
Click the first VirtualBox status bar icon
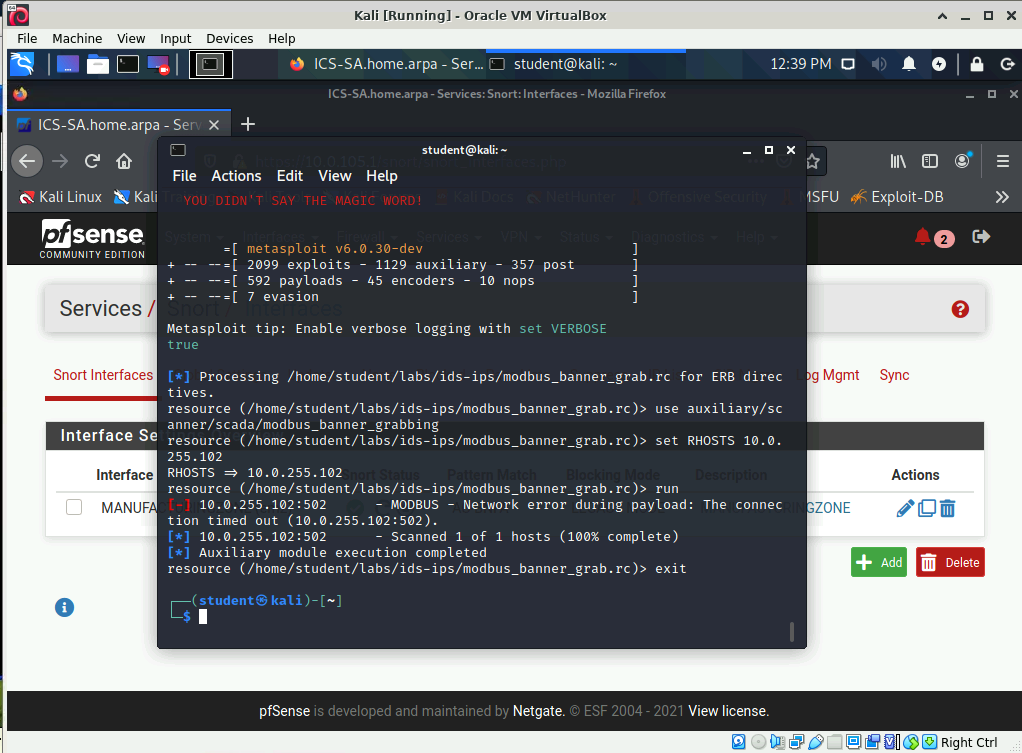point(738,742)
